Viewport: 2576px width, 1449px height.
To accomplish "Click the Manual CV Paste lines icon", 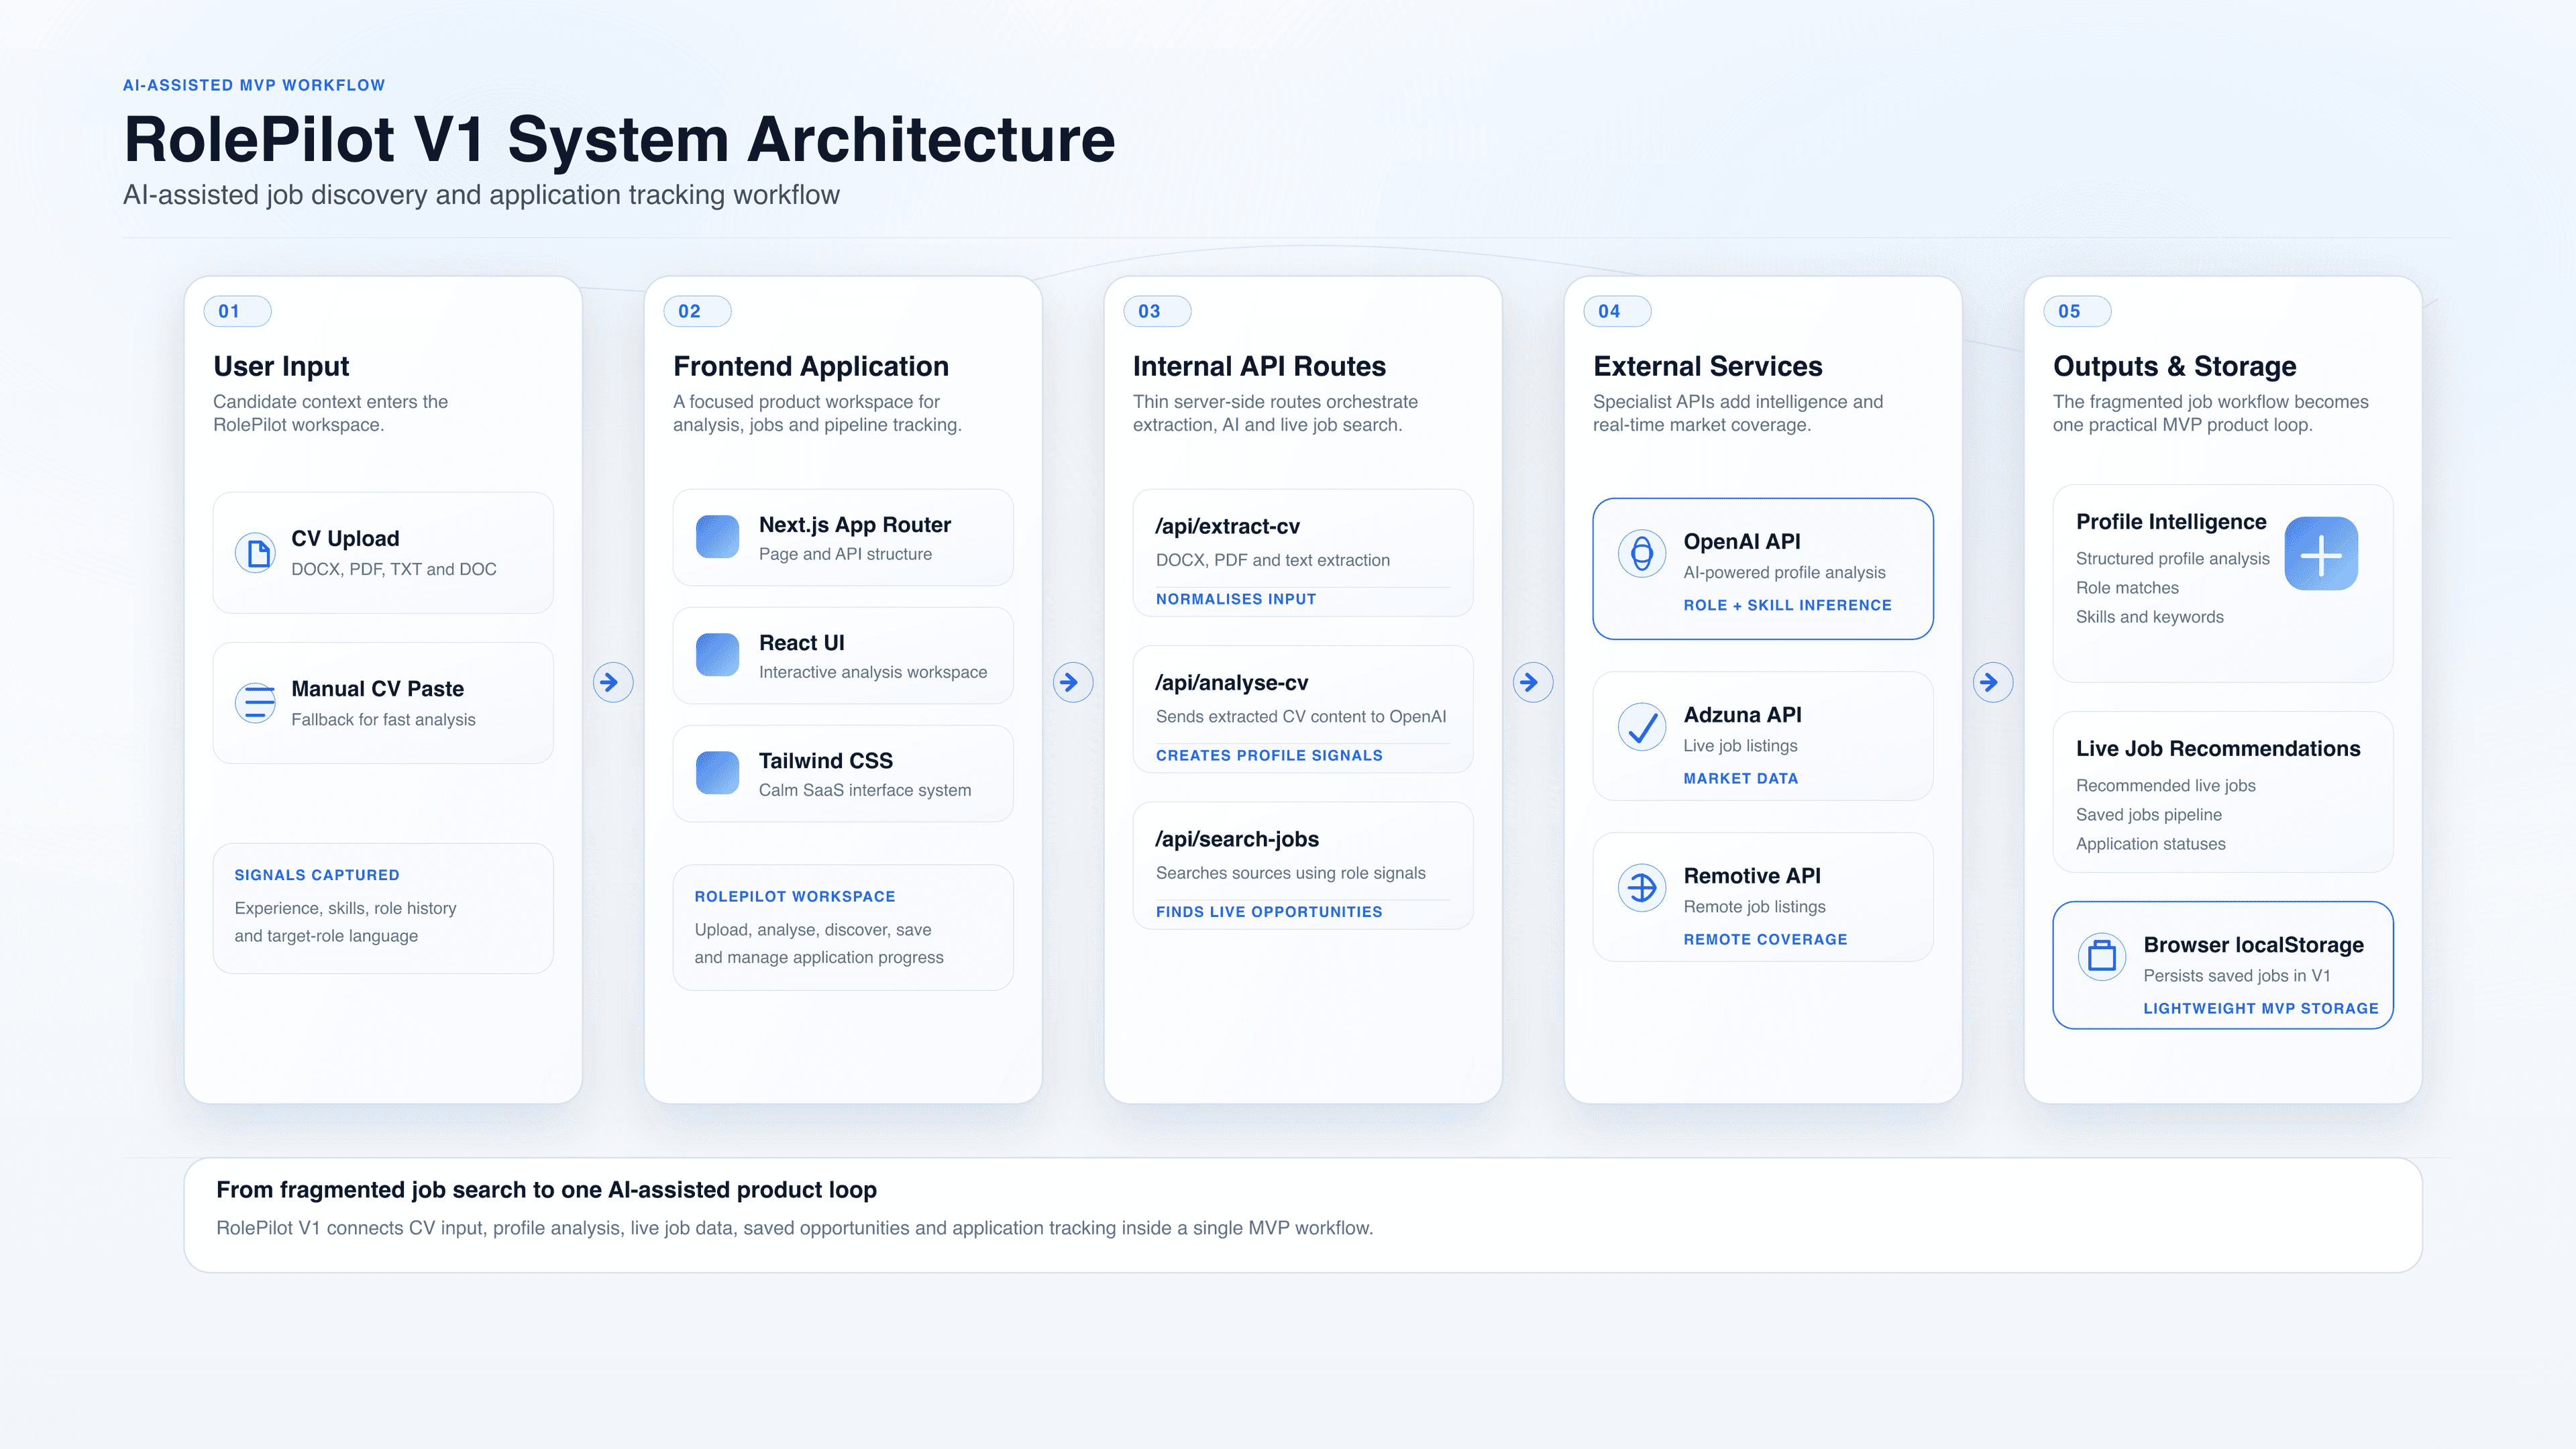I will pyautogui.click(x=256, y=702).
